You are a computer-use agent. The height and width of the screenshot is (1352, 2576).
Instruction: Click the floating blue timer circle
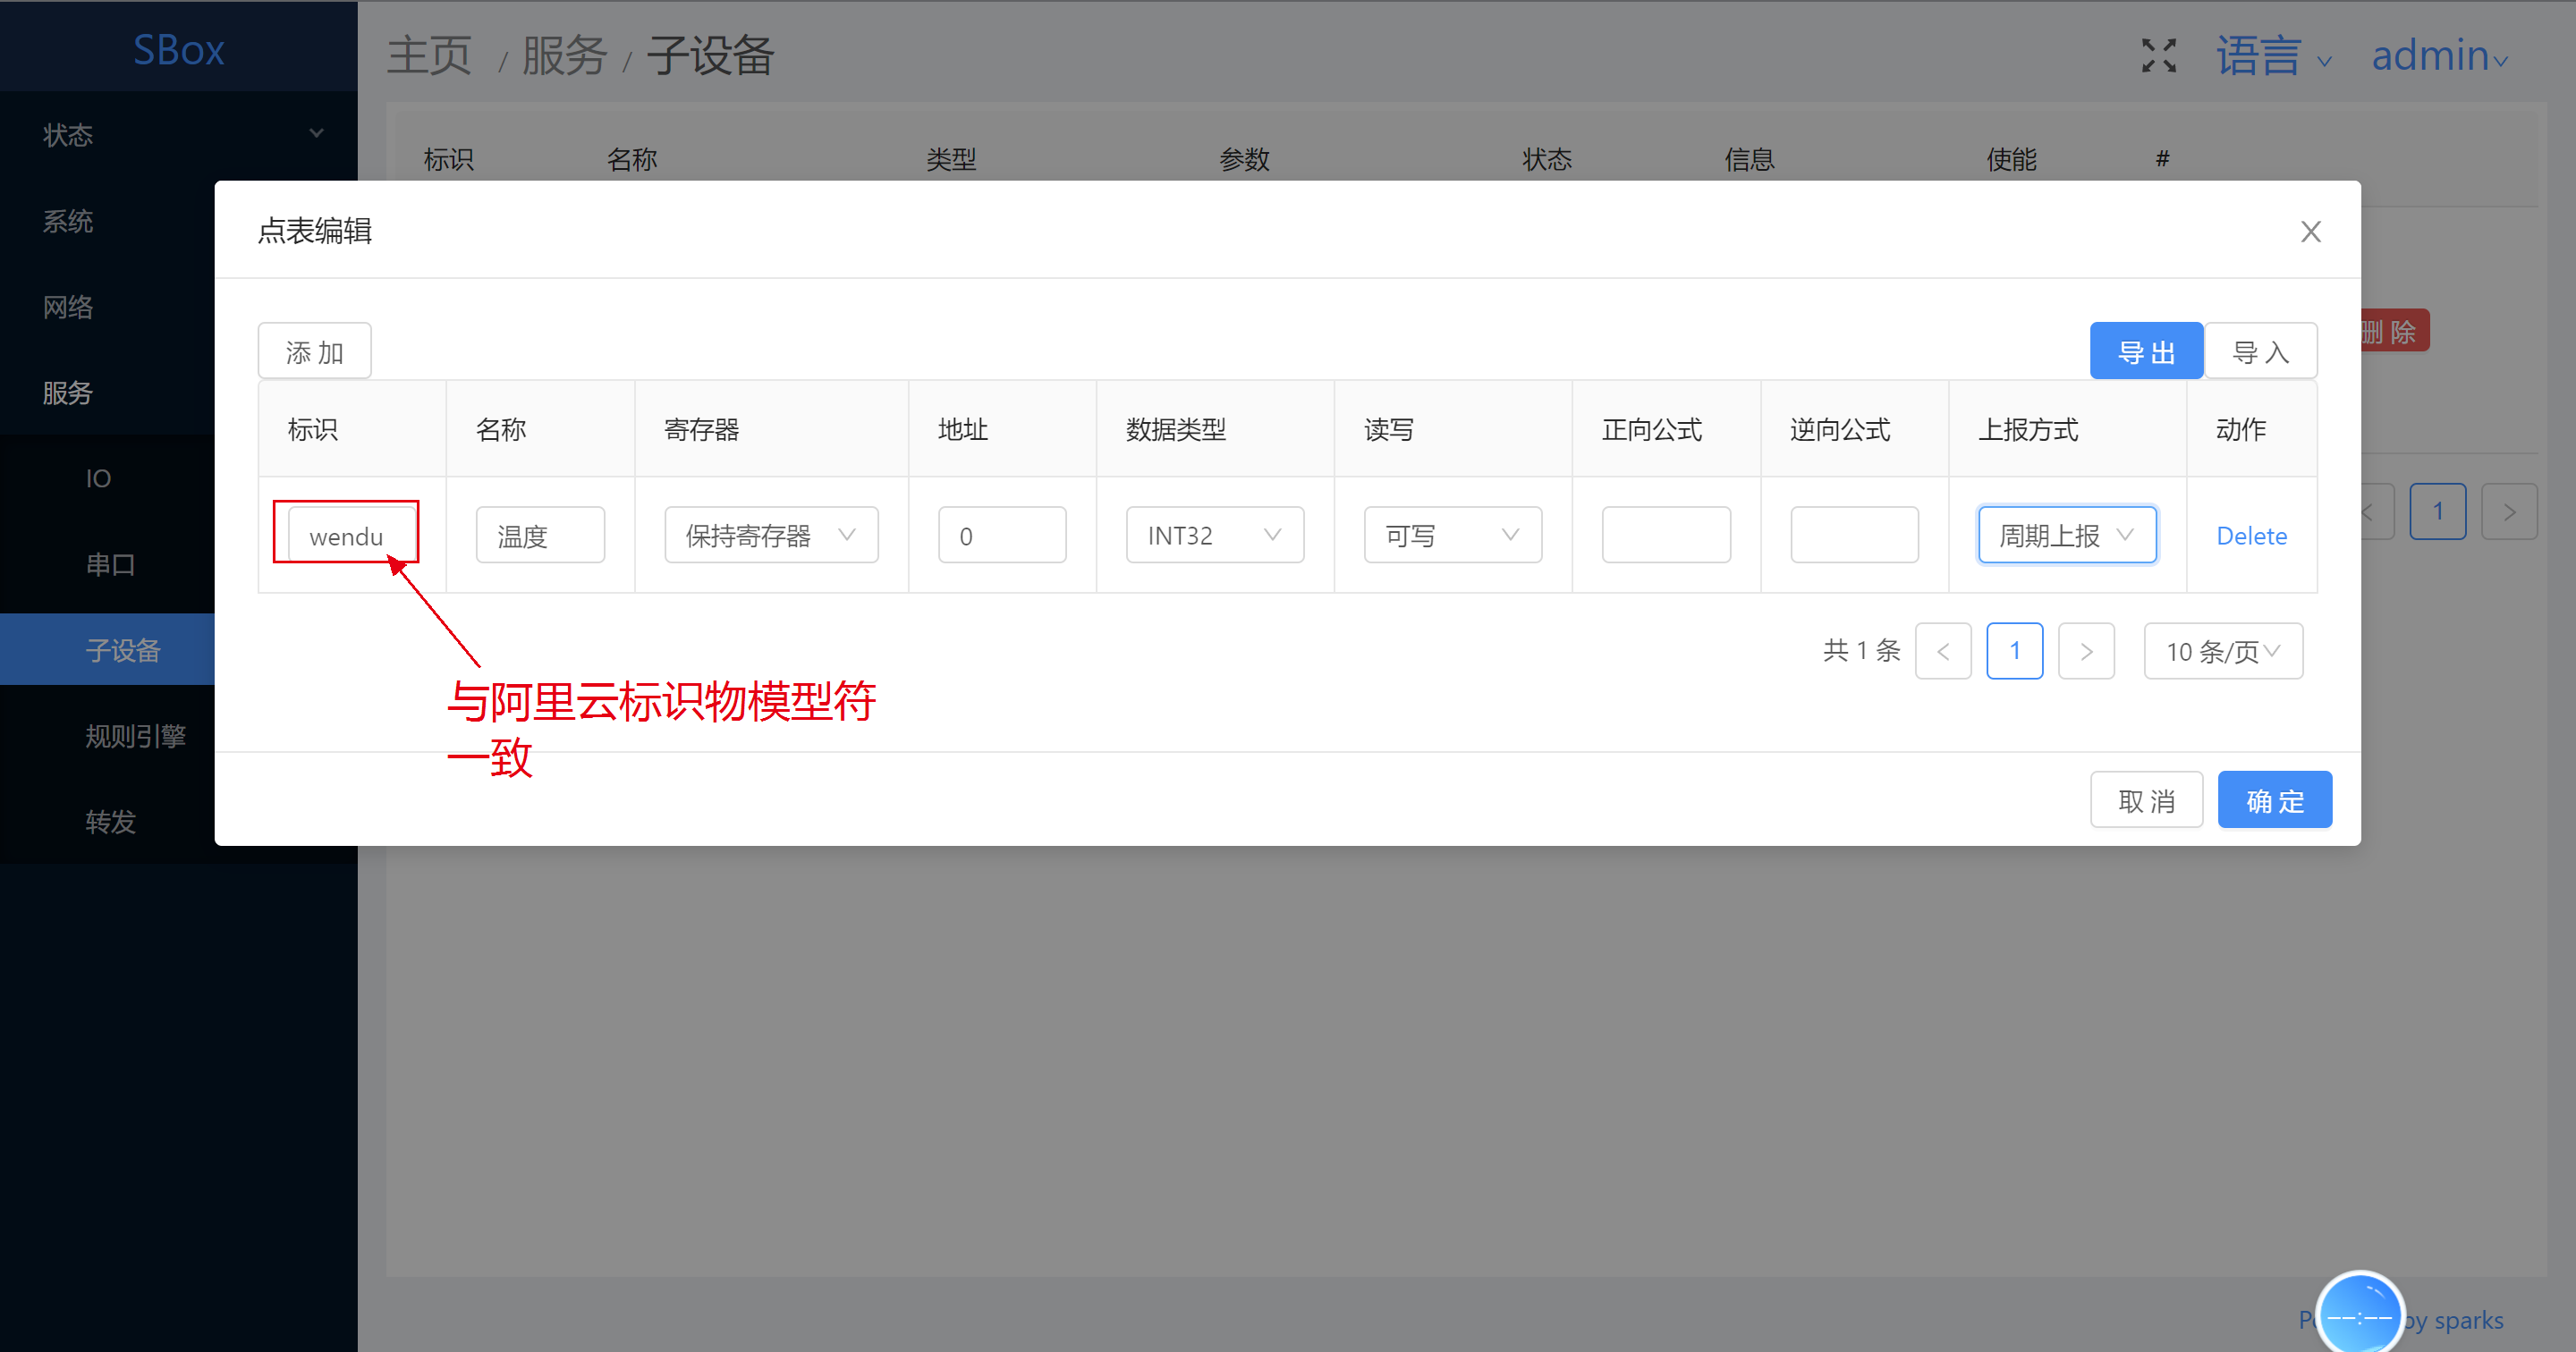click(2359, 1315)
